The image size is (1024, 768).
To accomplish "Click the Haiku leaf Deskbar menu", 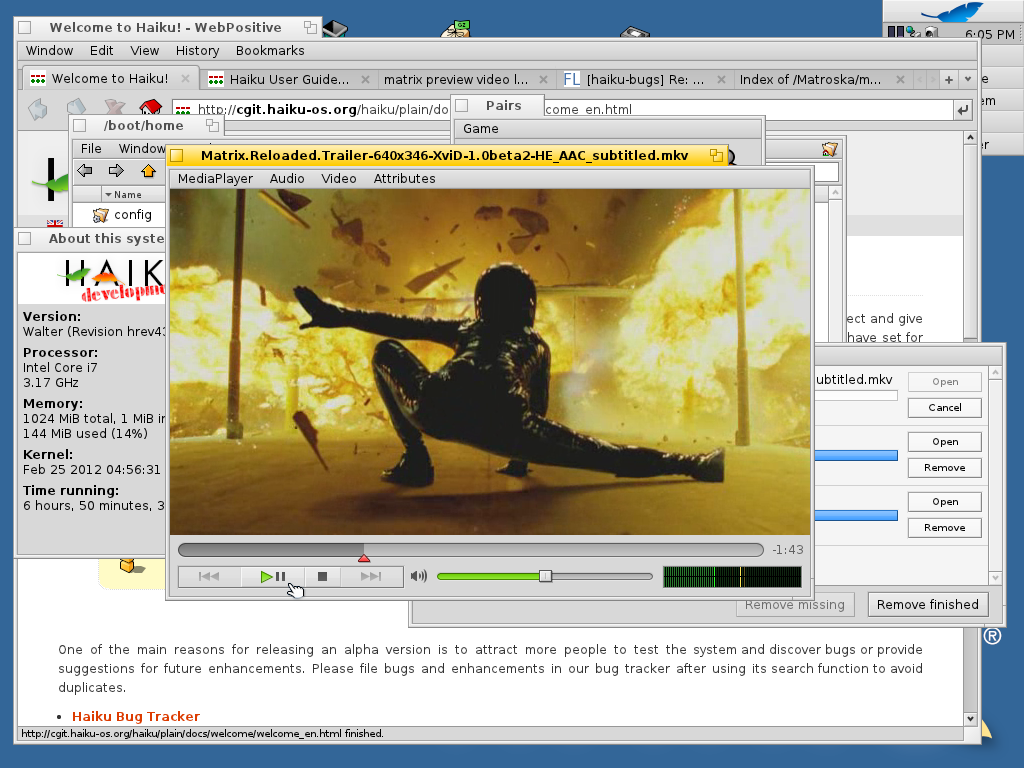I will coord(952,12).
